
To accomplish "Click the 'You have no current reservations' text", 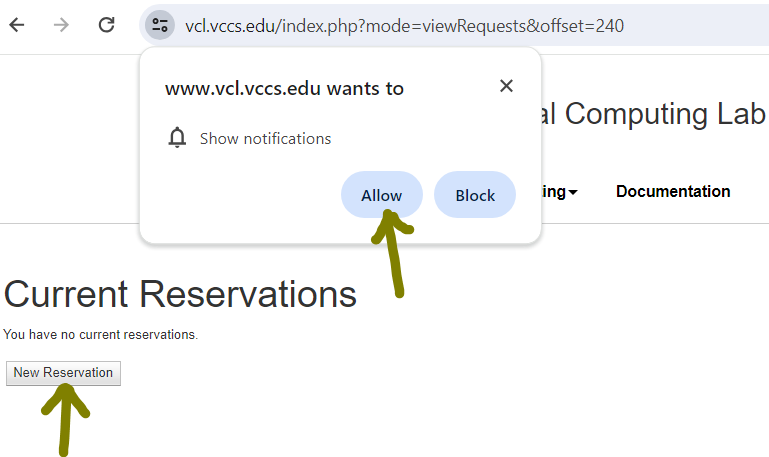I will pos(101,334).
